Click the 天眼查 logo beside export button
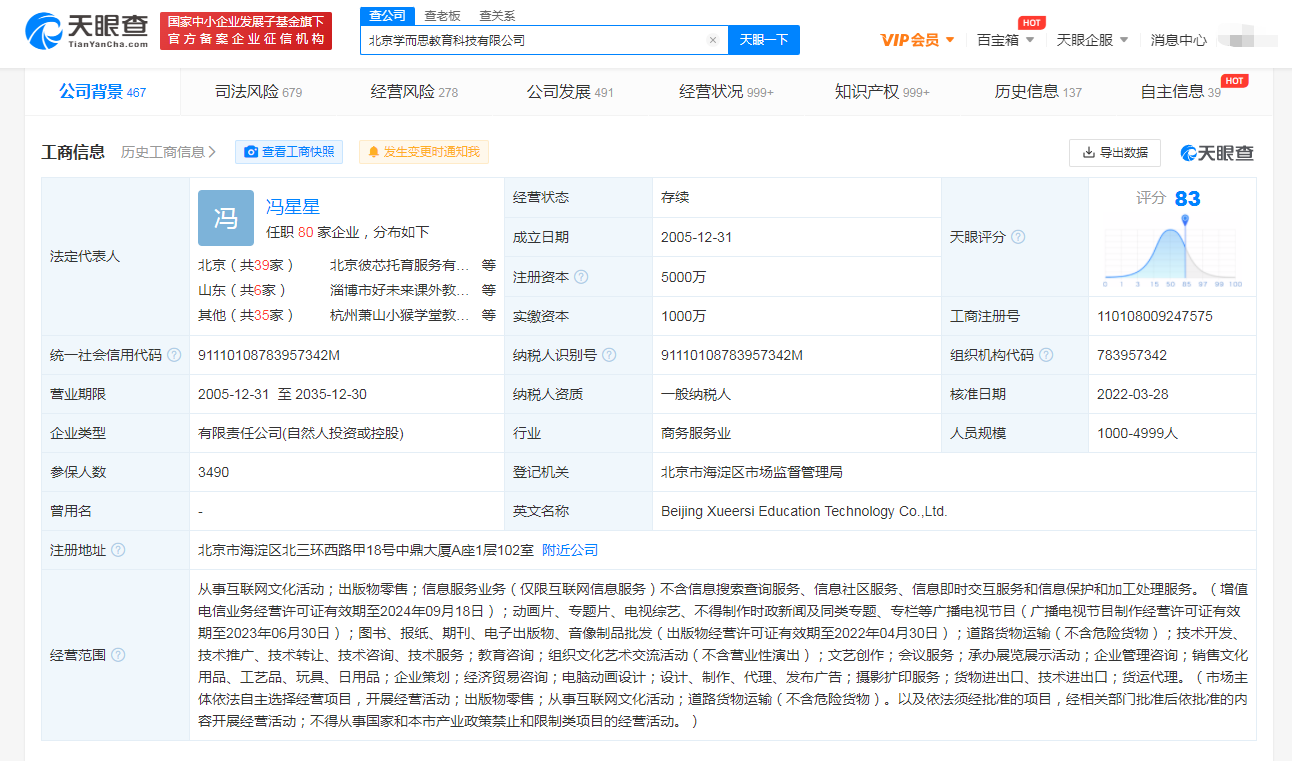 1217,153
